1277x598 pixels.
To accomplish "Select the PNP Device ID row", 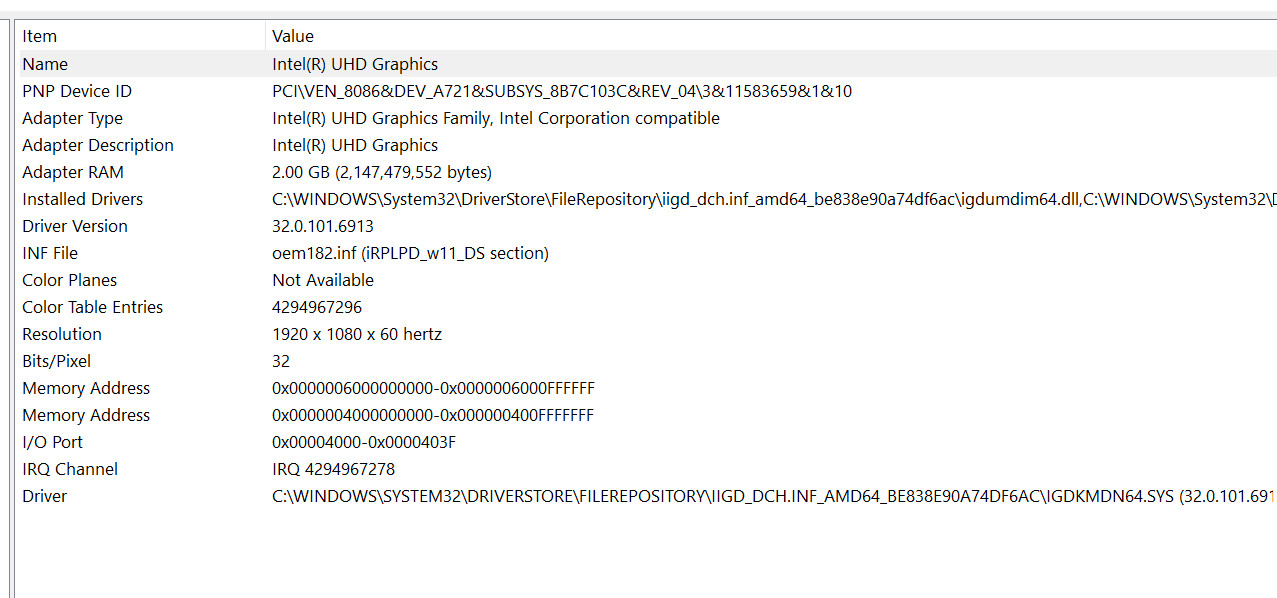I will (x=648, y=91).
